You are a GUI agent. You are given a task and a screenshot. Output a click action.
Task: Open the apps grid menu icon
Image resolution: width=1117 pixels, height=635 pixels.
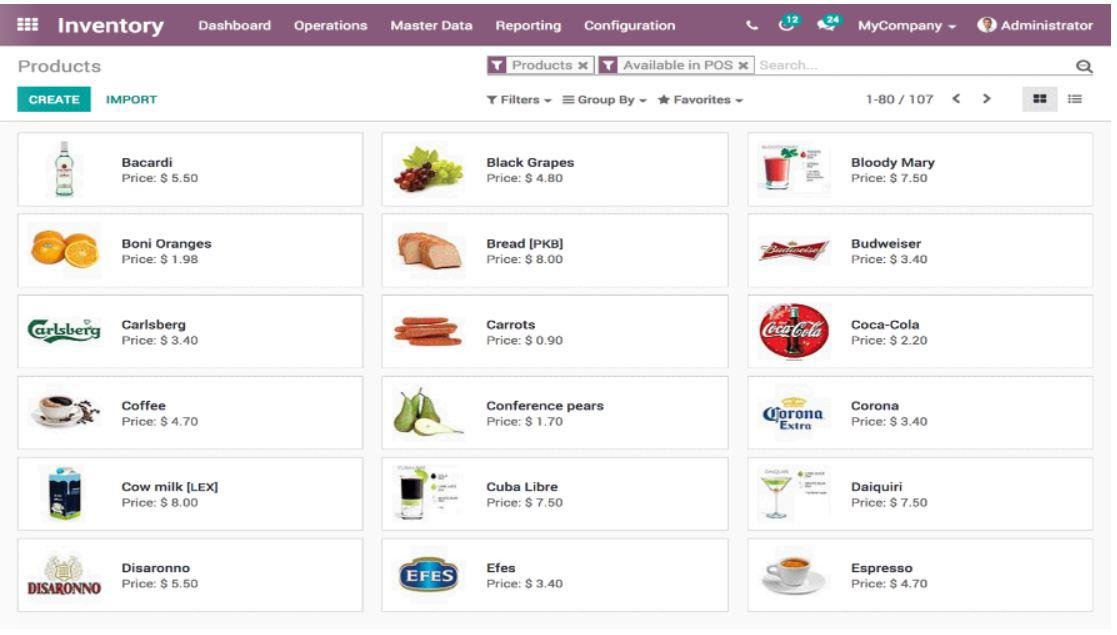click(27, 25)
